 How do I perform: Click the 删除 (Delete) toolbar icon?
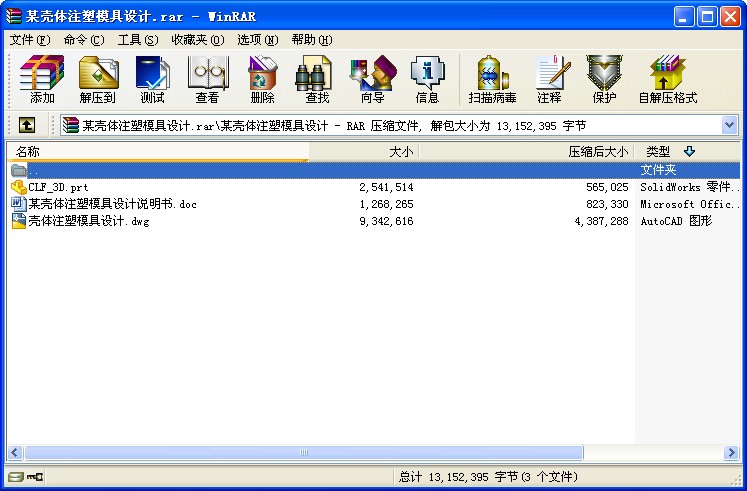tap(262, 79)
